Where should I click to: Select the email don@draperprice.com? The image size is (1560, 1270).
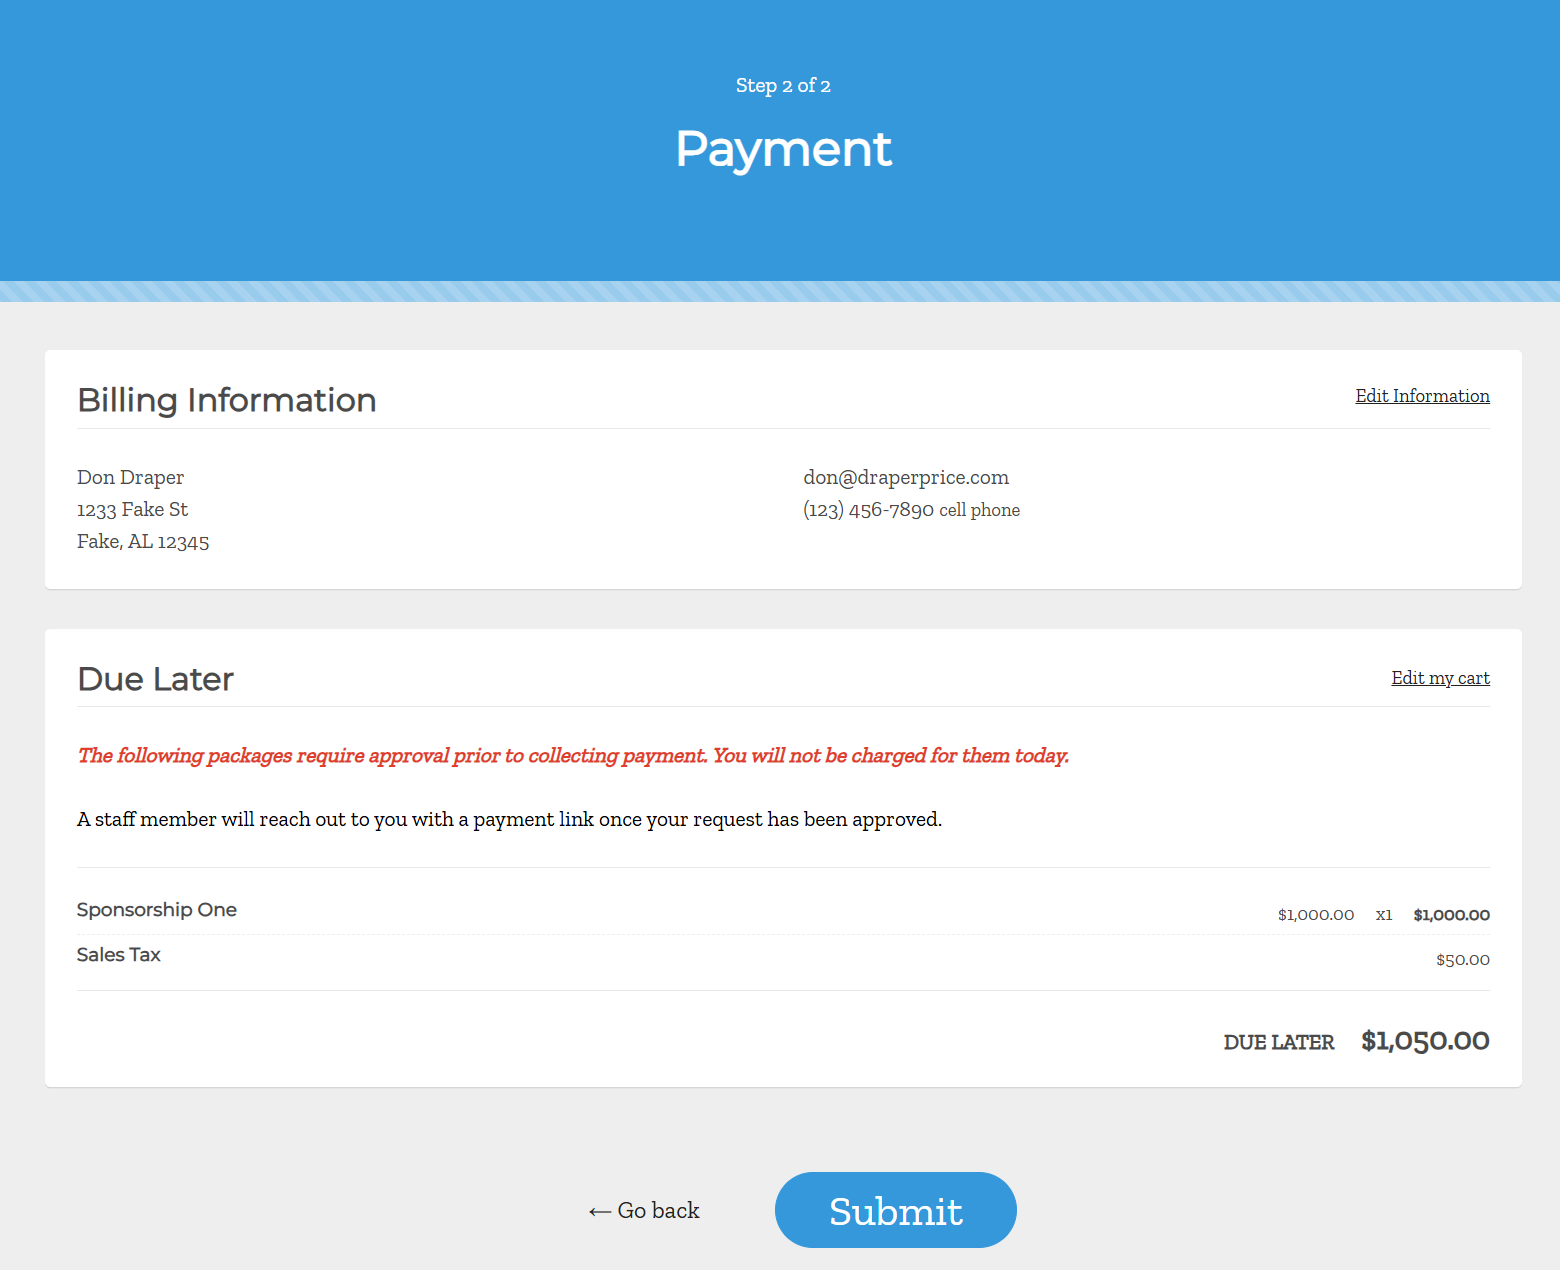coord(906,477)
